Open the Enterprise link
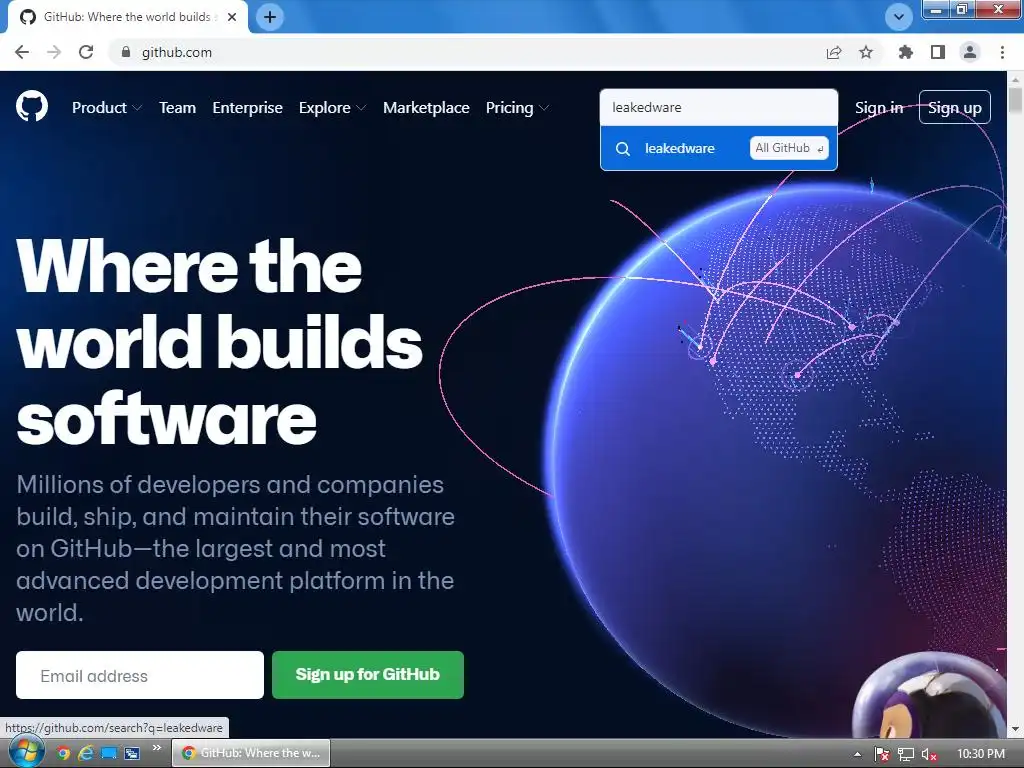The image size is (1024, 768). pos(248,108)
